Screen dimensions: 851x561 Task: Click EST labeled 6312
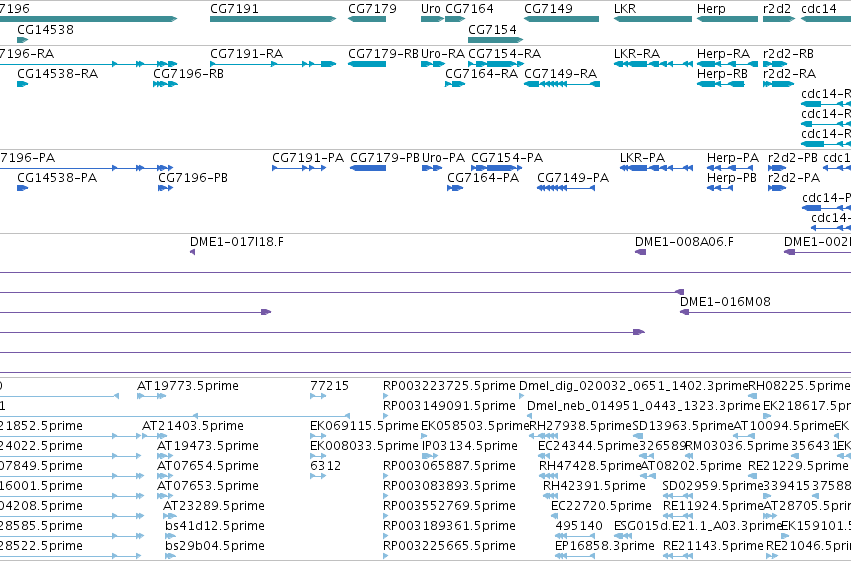tap(318, 476)
